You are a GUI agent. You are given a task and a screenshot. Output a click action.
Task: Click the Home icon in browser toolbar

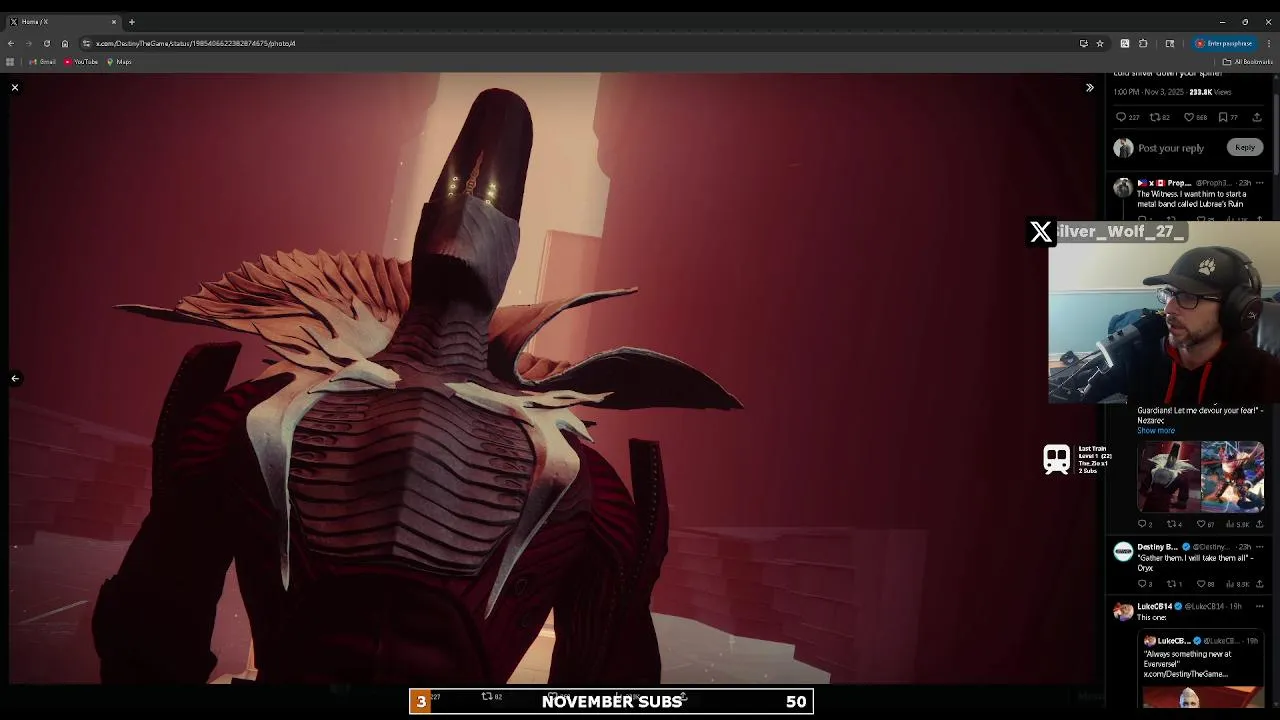[65, 43]
